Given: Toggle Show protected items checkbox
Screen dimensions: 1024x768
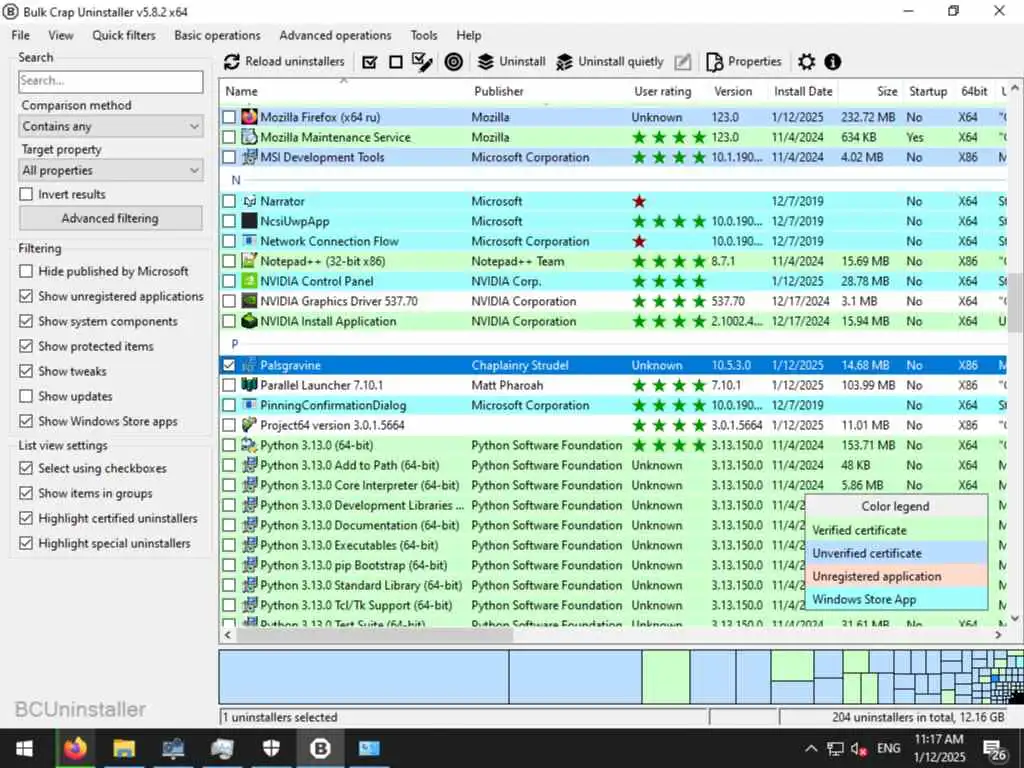Looking at the screenshot, I should [26, 346].
